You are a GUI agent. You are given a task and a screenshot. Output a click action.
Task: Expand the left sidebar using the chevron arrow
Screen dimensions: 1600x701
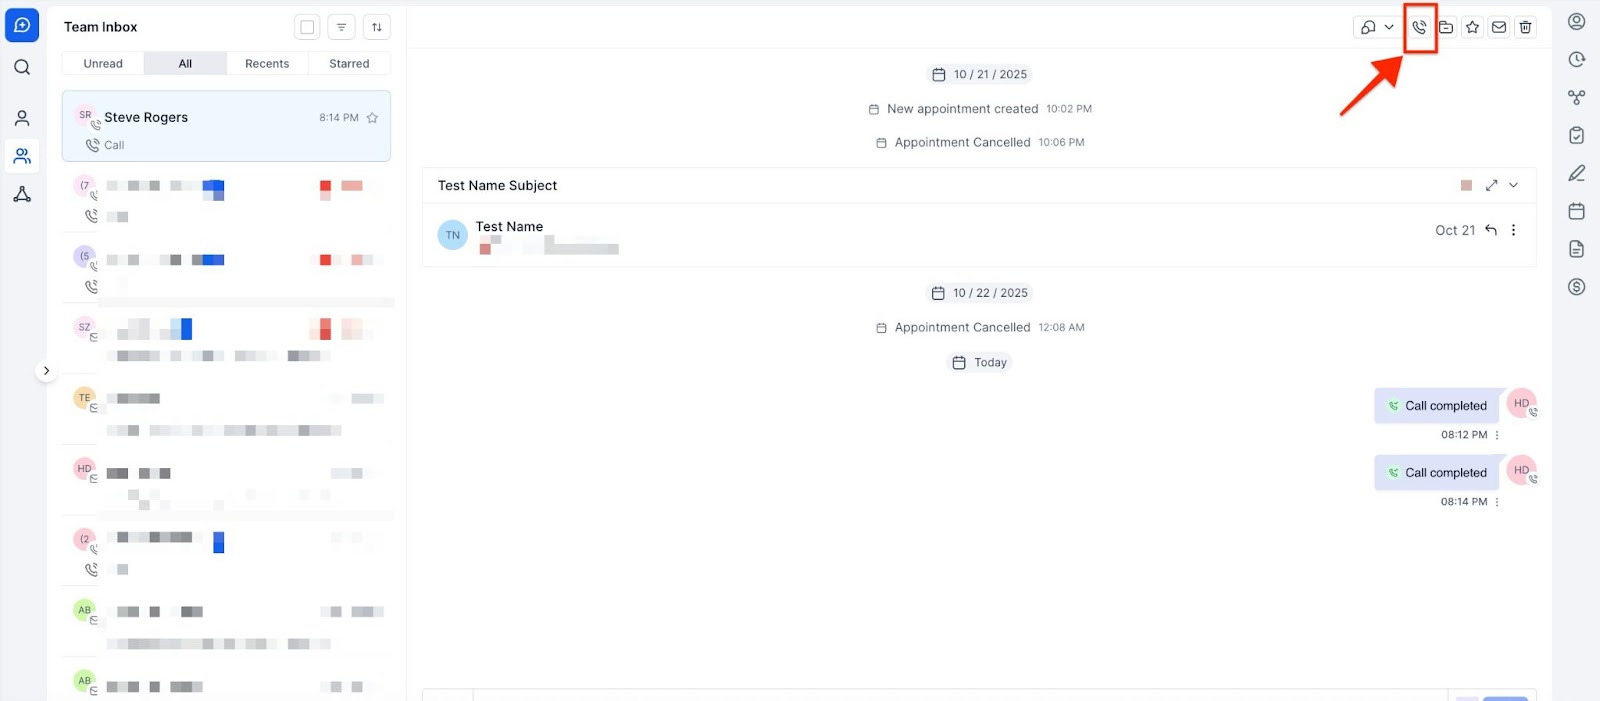[46, 371]
